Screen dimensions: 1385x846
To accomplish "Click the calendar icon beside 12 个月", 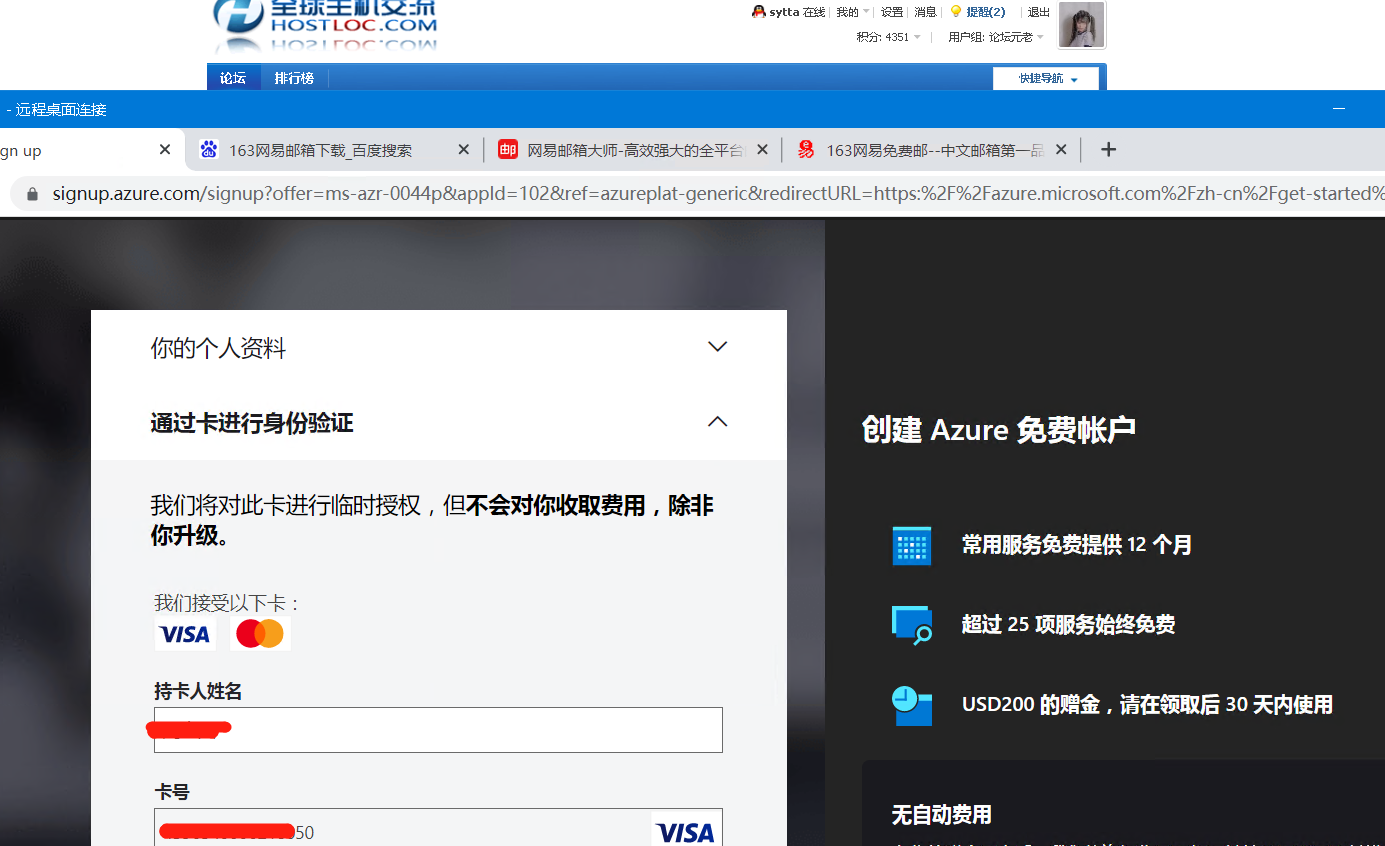I will pos(911,546).
